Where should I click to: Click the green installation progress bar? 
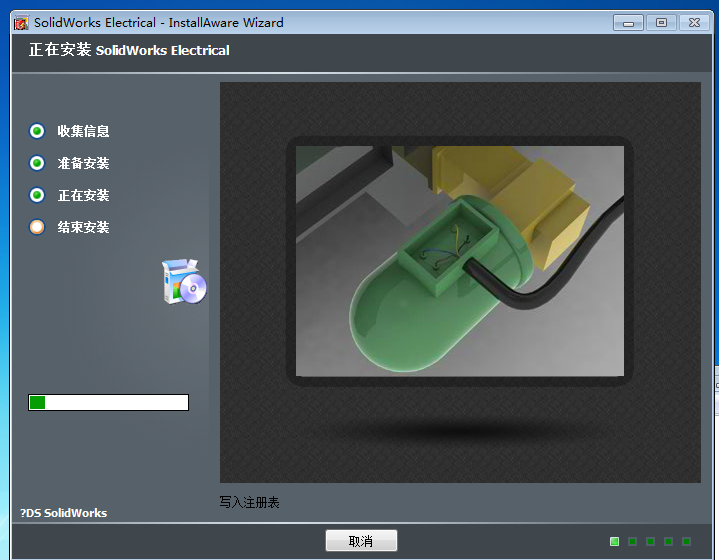[108, 402]
